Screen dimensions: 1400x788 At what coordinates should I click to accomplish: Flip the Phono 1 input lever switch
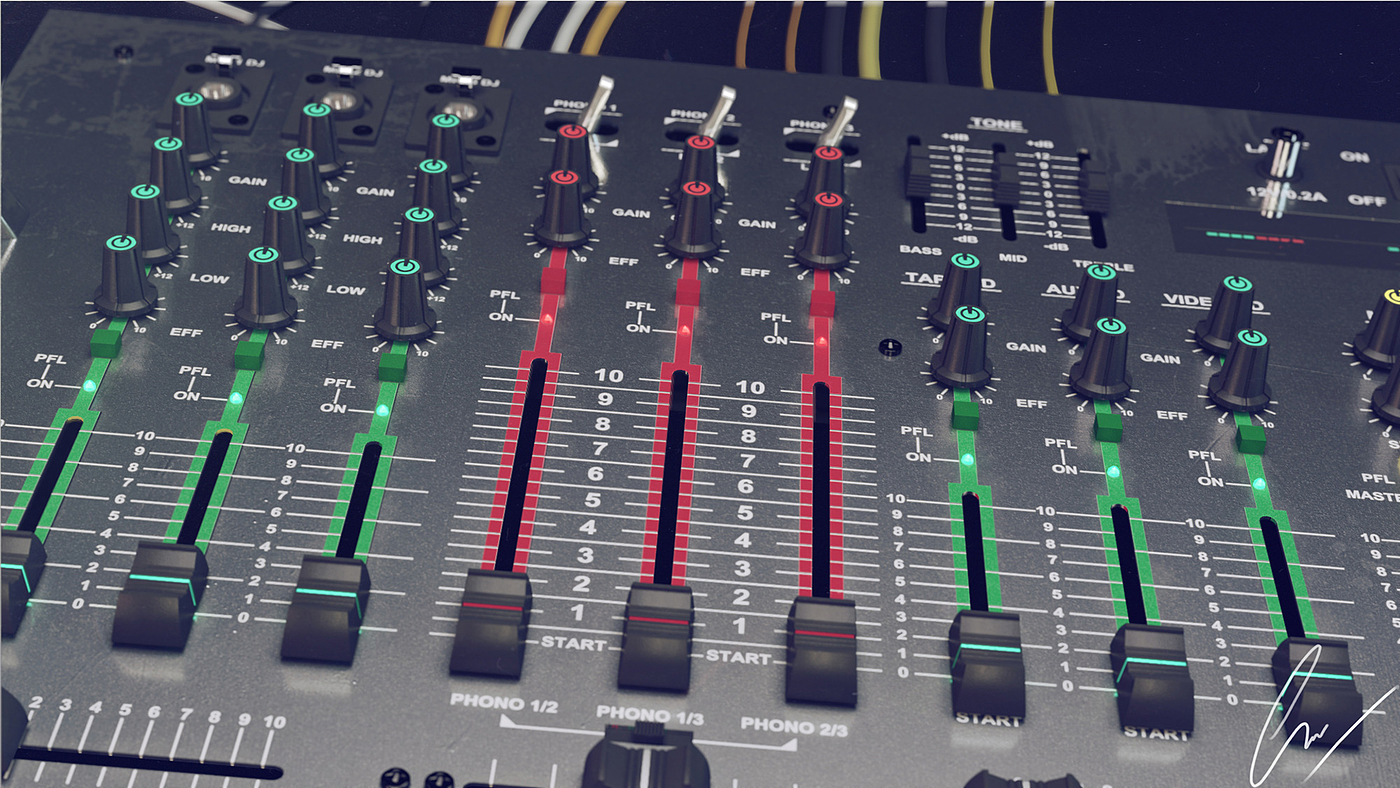[x=599, y=104]
